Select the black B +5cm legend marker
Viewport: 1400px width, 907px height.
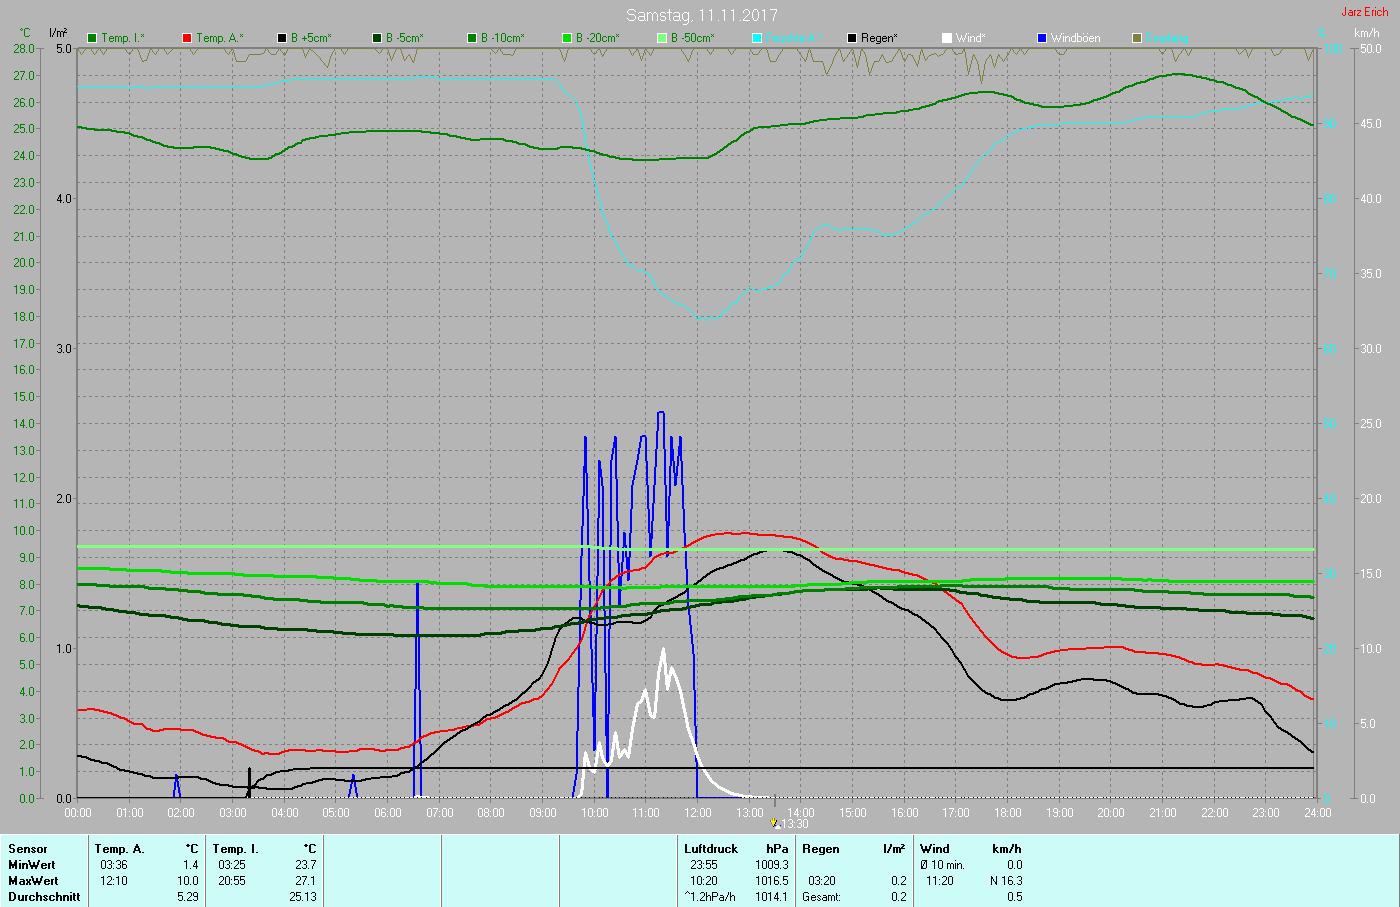click(282, 38)
